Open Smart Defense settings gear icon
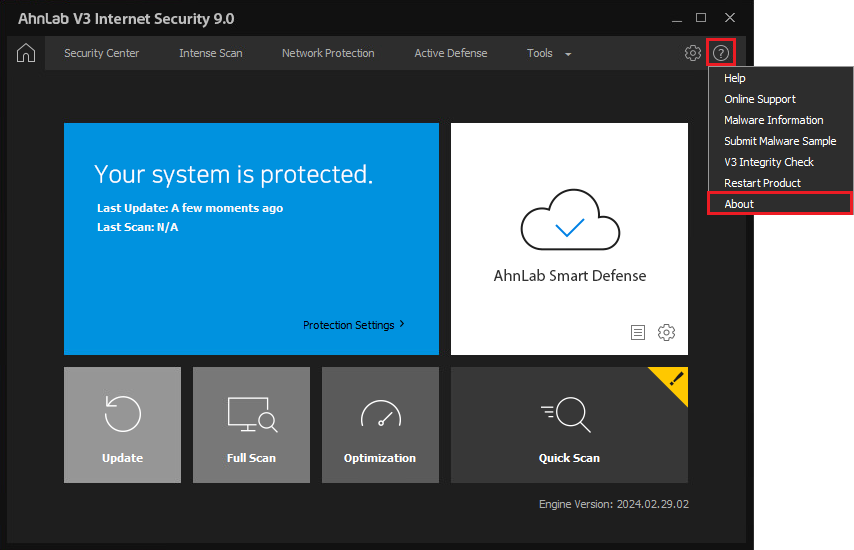 coord(666,332)
